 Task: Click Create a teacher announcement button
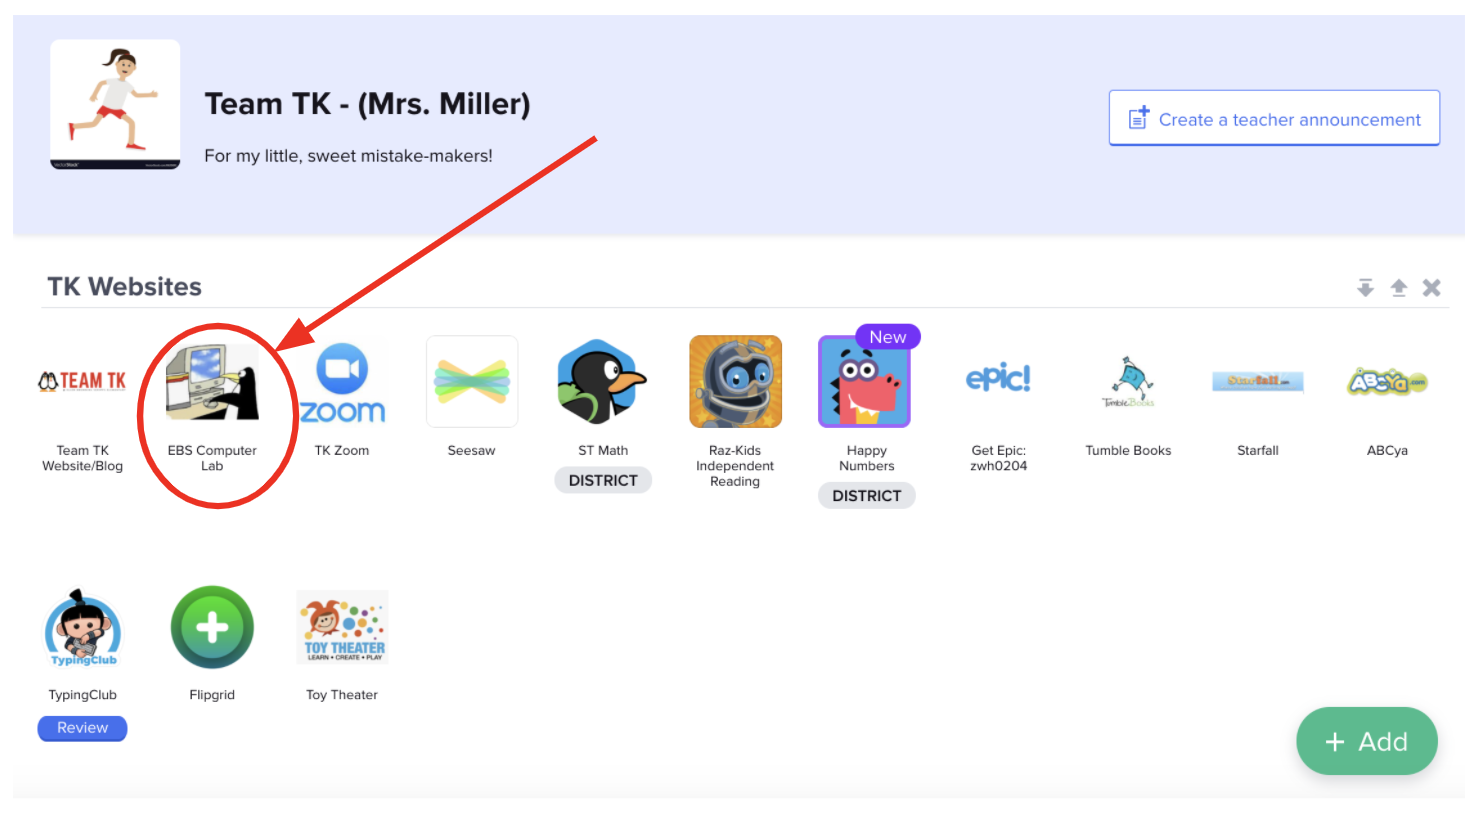coord(1274,118)
